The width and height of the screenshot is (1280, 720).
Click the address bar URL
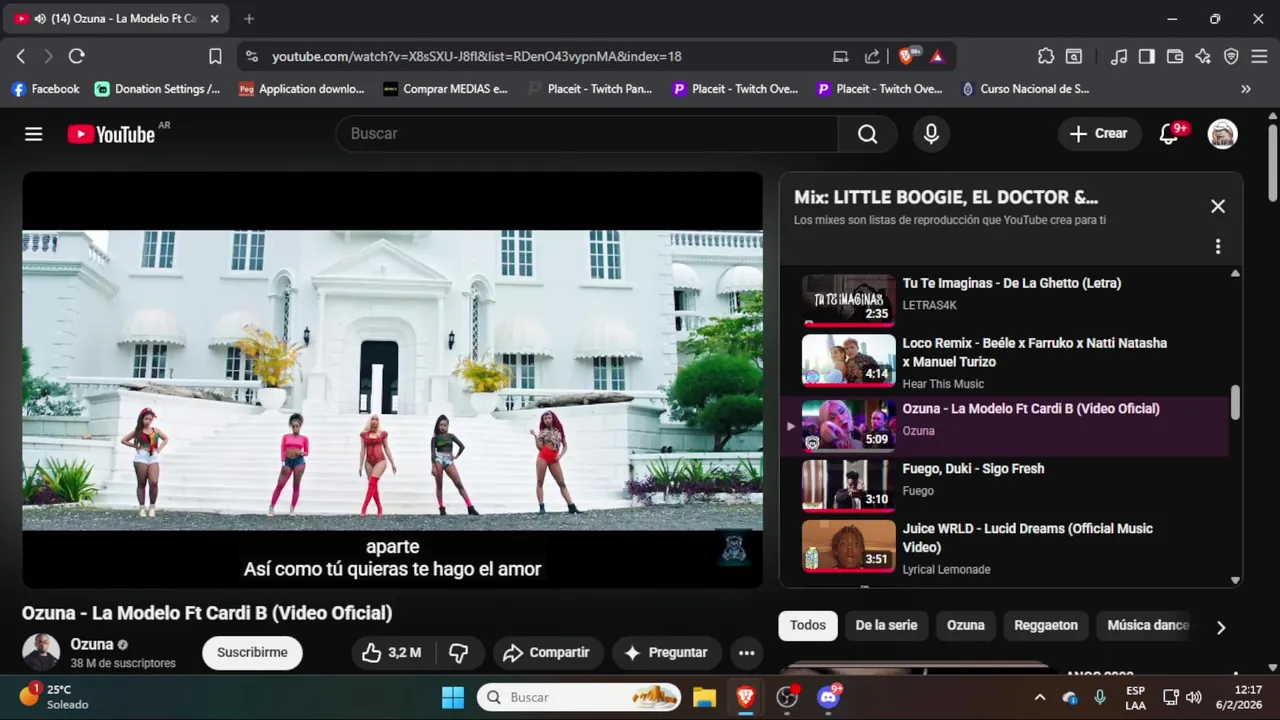coord(476,57)
